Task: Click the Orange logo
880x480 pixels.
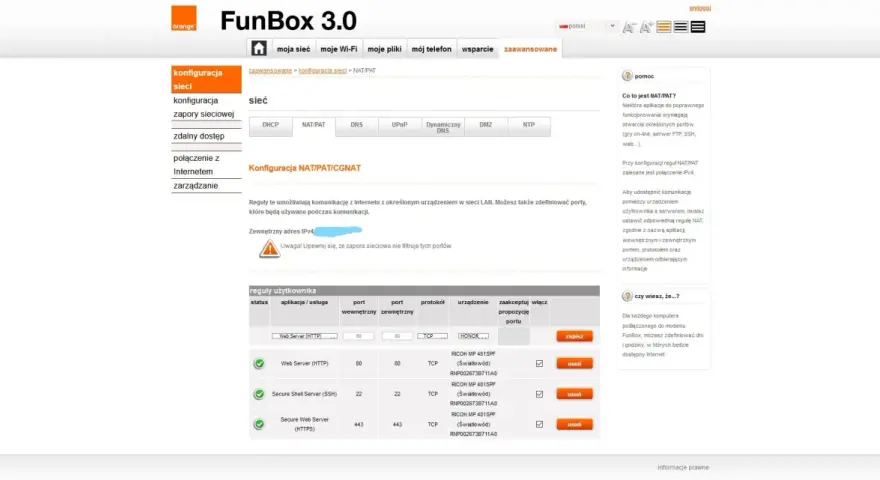Action: 184,18
